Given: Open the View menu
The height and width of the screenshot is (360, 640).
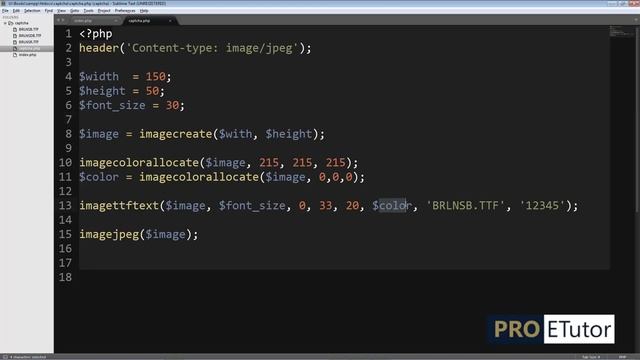Looking at the screenshot, I should 61,11.
